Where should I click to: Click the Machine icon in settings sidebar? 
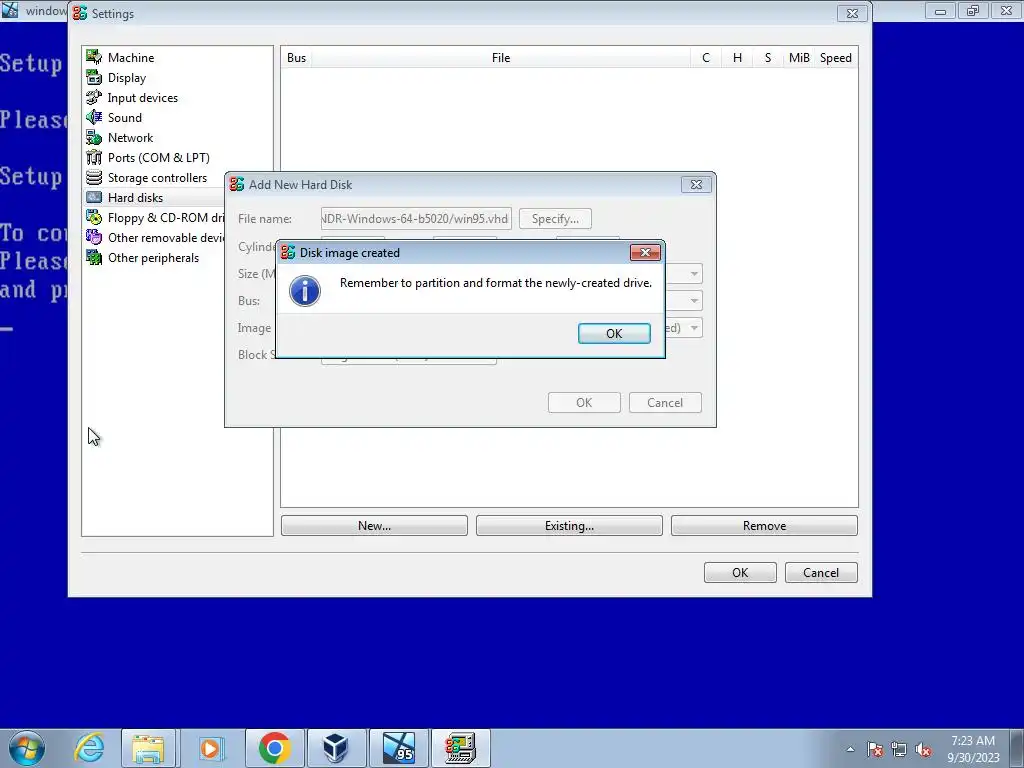click(94, 57)
